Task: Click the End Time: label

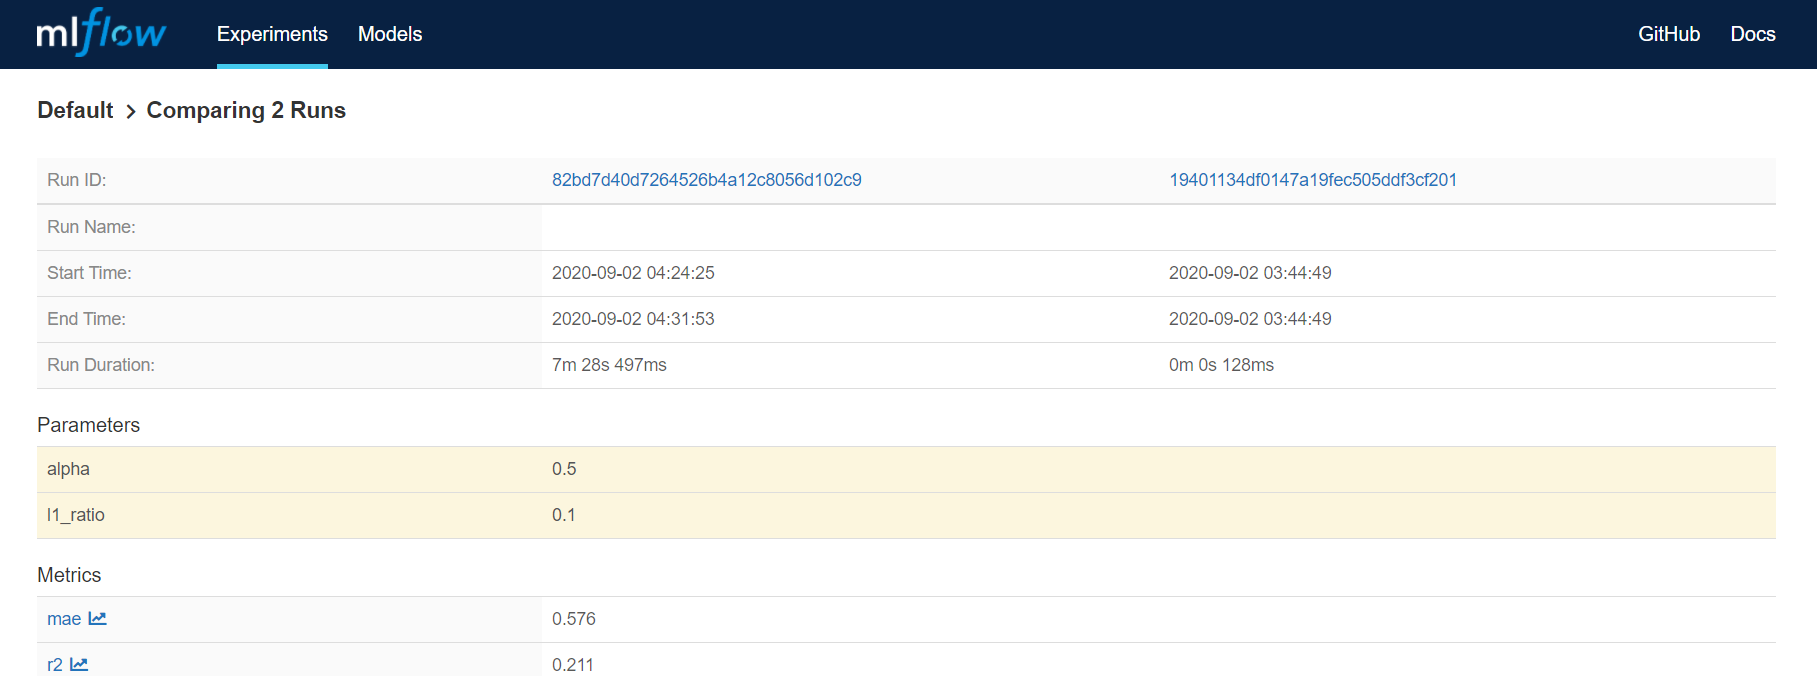Action: 86,319
